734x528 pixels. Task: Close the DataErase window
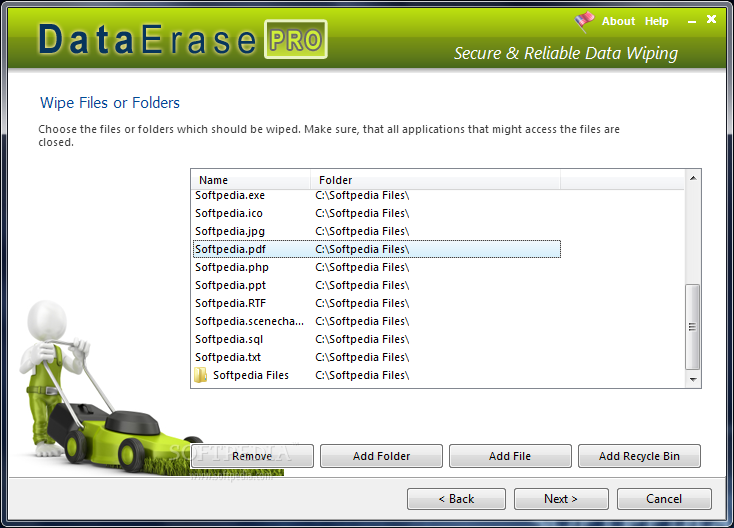(x=712, y=19)
